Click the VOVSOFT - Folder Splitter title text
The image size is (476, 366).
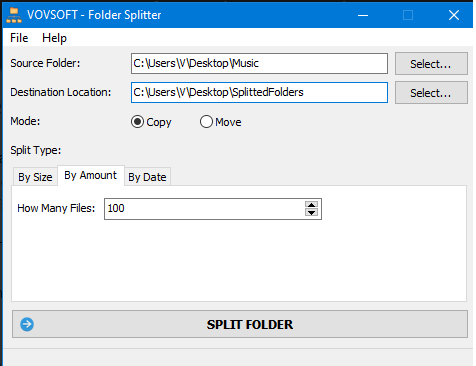(94, 15)
